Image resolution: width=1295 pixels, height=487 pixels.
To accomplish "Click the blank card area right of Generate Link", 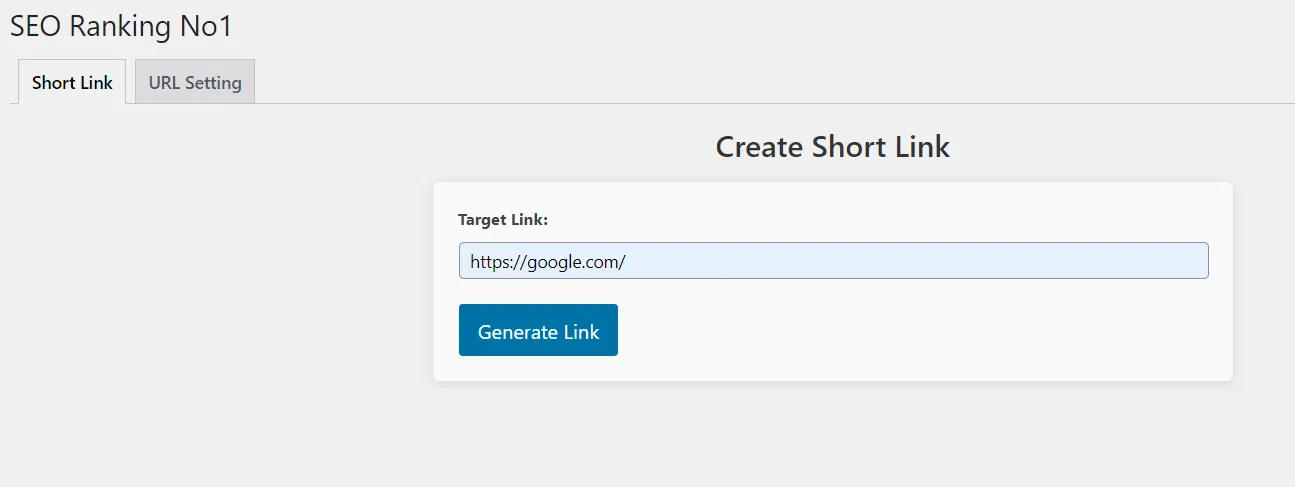I will pyautogui.click(x=900, y=331).
